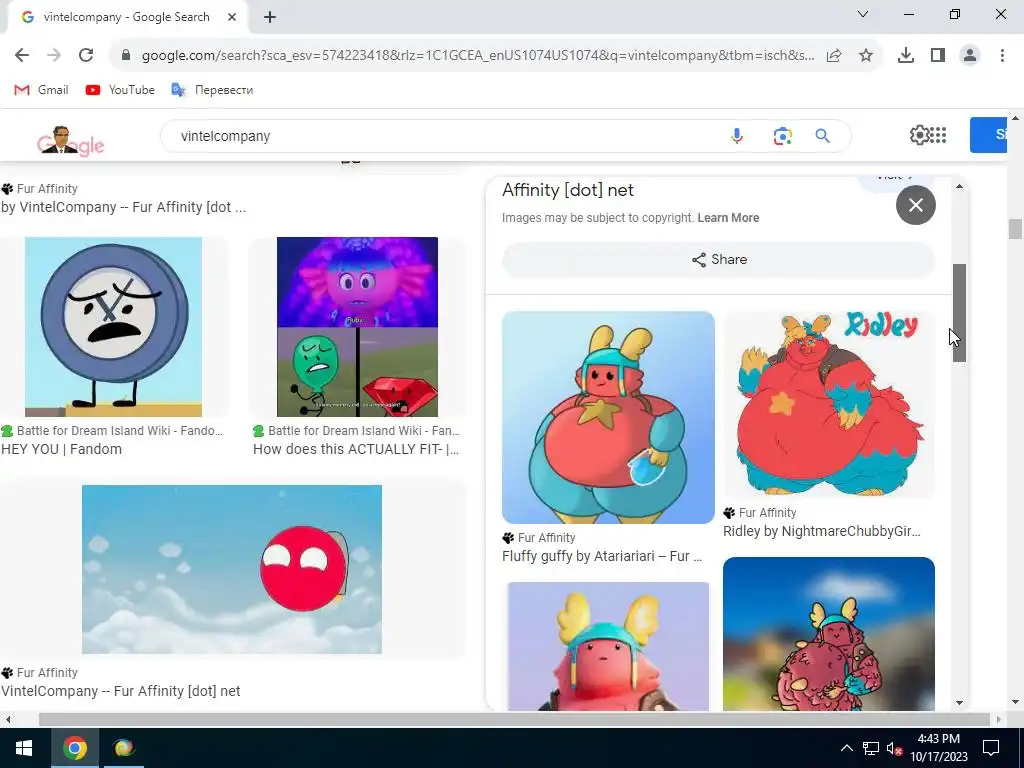Open the Fluffy guffy related image
1024x768 pixels.
pyautogui.click(x=608, y=417)
